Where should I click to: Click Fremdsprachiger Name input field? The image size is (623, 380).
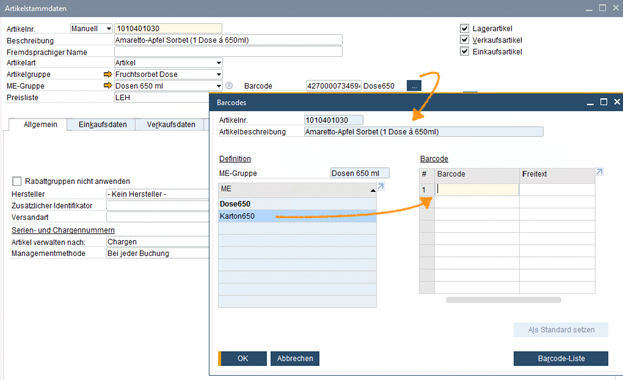pyautogui.click(x=228, y=52)
